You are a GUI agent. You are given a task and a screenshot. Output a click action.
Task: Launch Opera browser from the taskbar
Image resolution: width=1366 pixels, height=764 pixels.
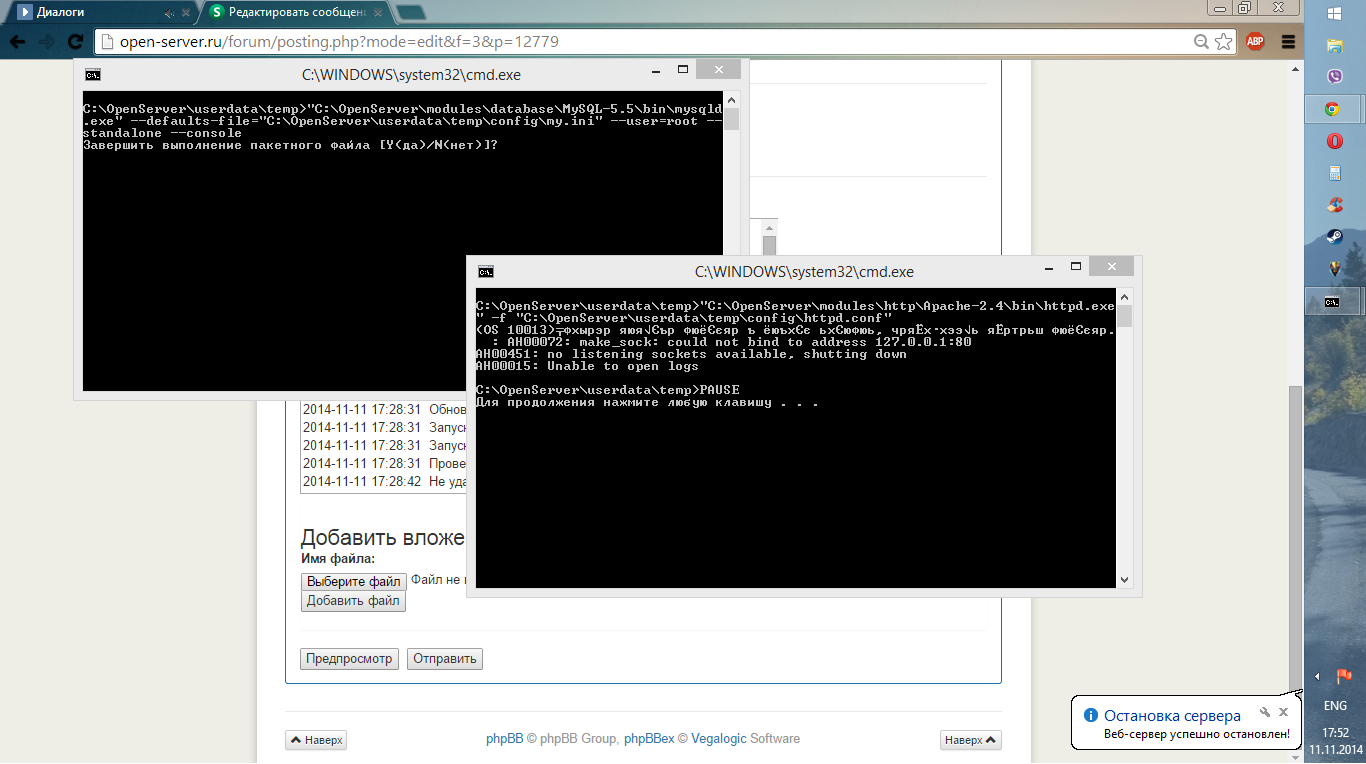1334,142
